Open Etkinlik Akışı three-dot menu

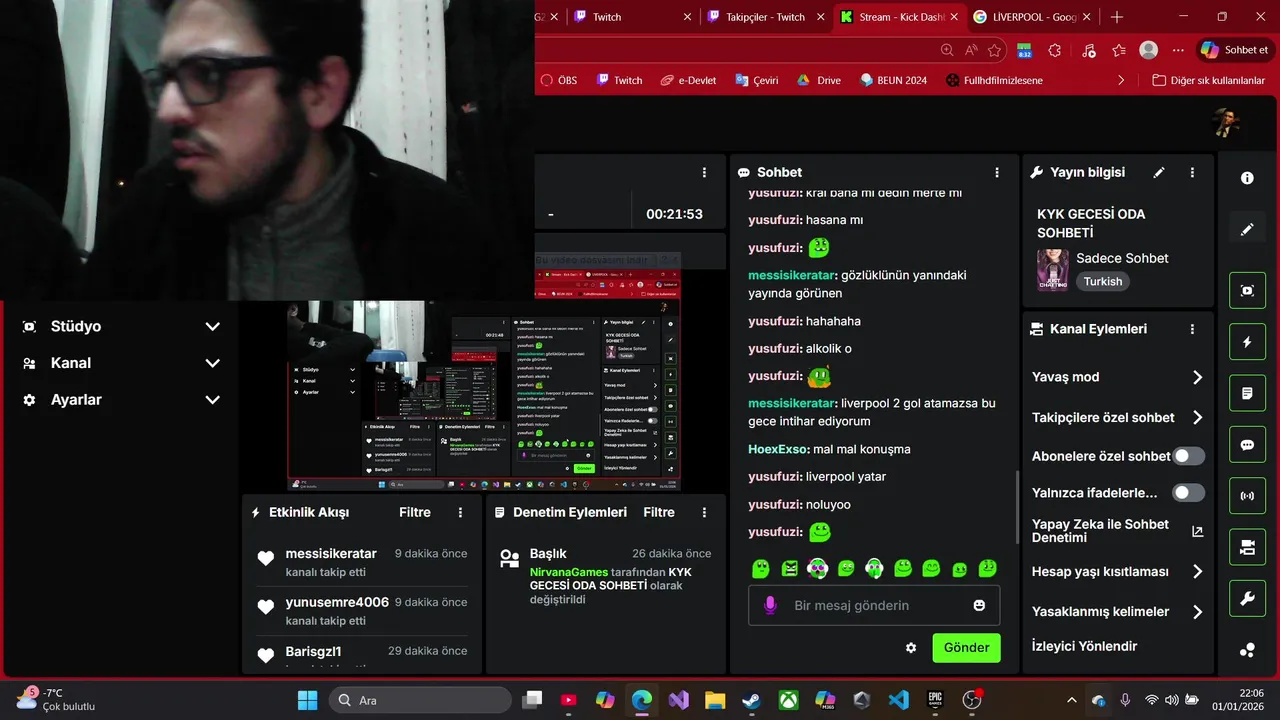(x=461, y=512)
